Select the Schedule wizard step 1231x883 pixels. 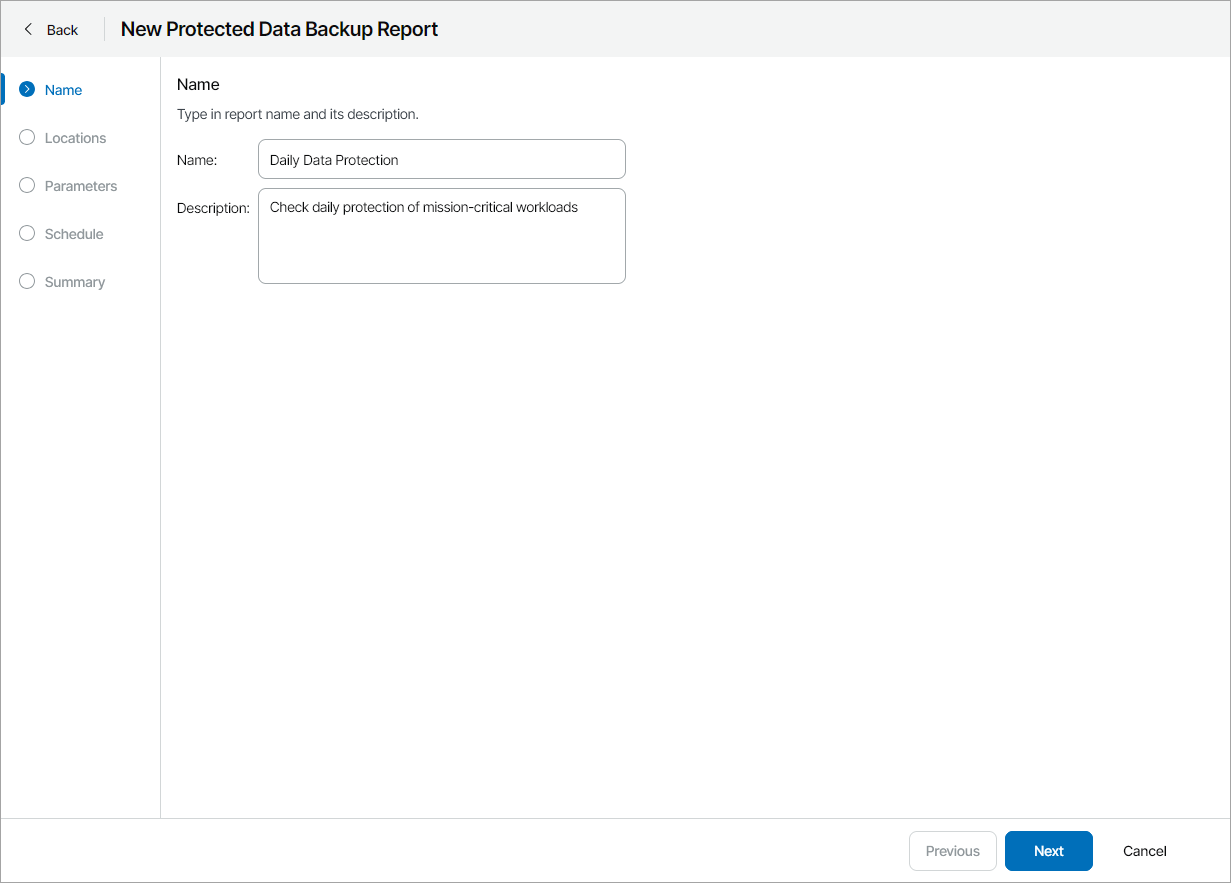pyautogui.click(x=75, y=233)
